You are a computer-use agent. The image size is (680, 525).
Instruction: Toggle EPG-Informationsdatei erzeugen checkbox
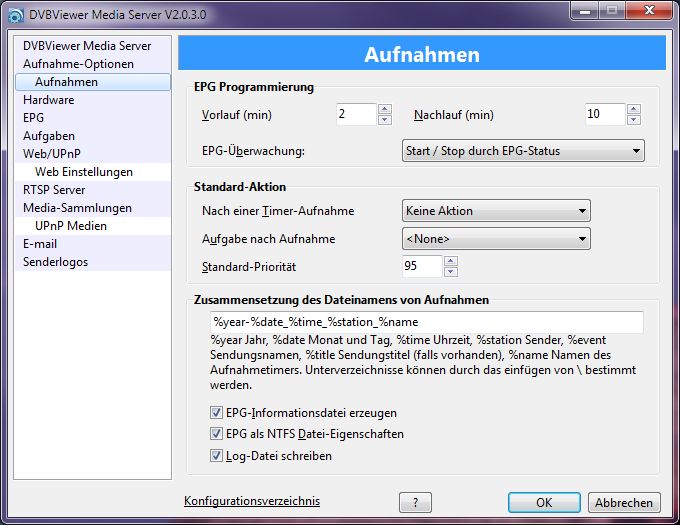pyautogui.click(x=217, y=412)
